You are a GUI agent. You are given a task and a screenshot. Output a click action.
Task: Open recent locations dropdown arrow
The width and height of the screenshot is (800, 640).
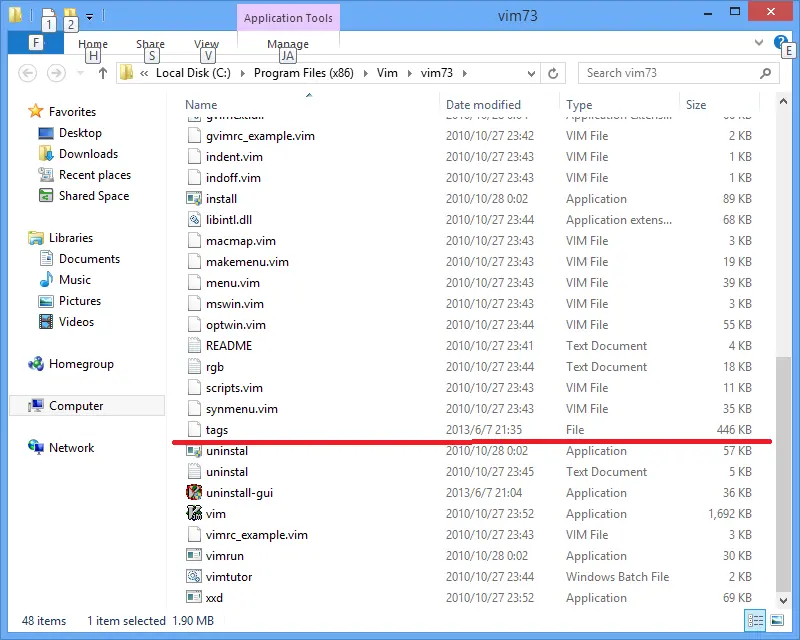(80, 73)
